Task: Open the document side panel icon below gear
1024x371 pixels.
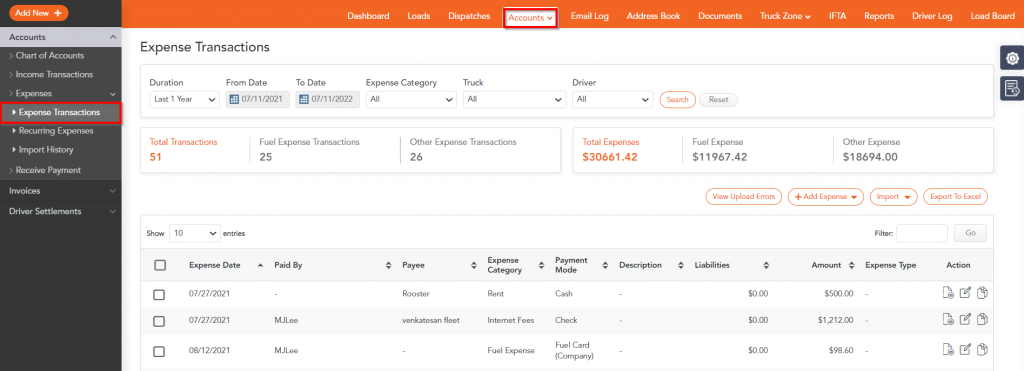Action: (x=1012, y=88)
